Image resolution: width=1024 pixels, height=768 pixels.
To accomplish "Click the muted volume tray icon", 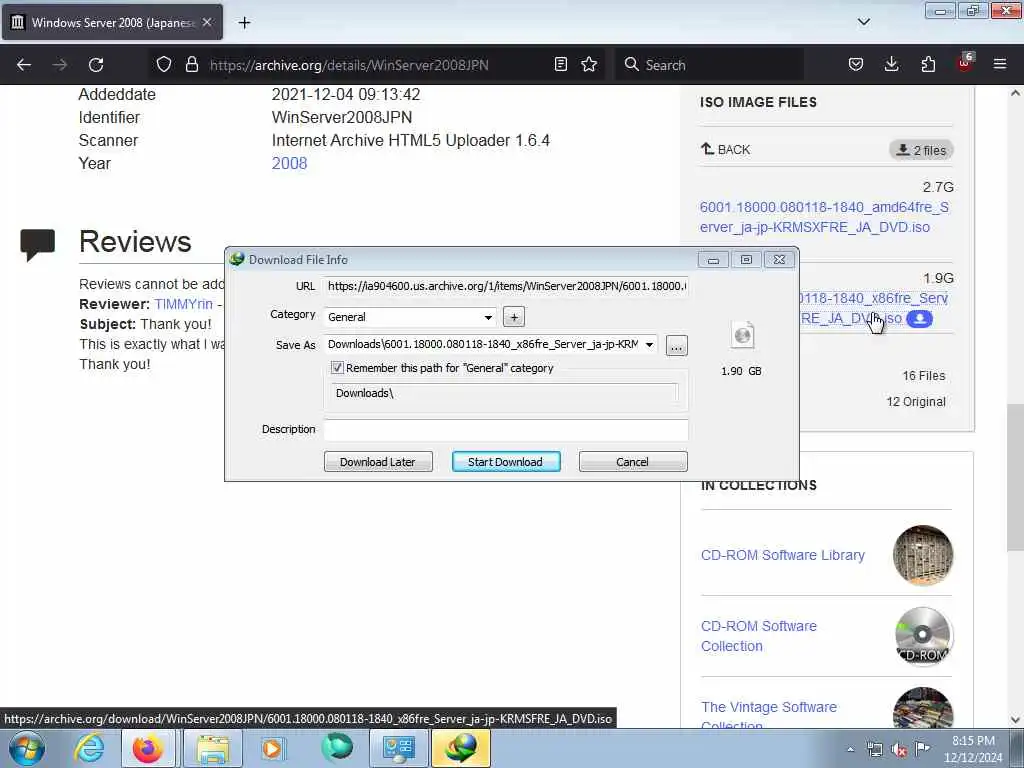I will (x=899, y=750).
